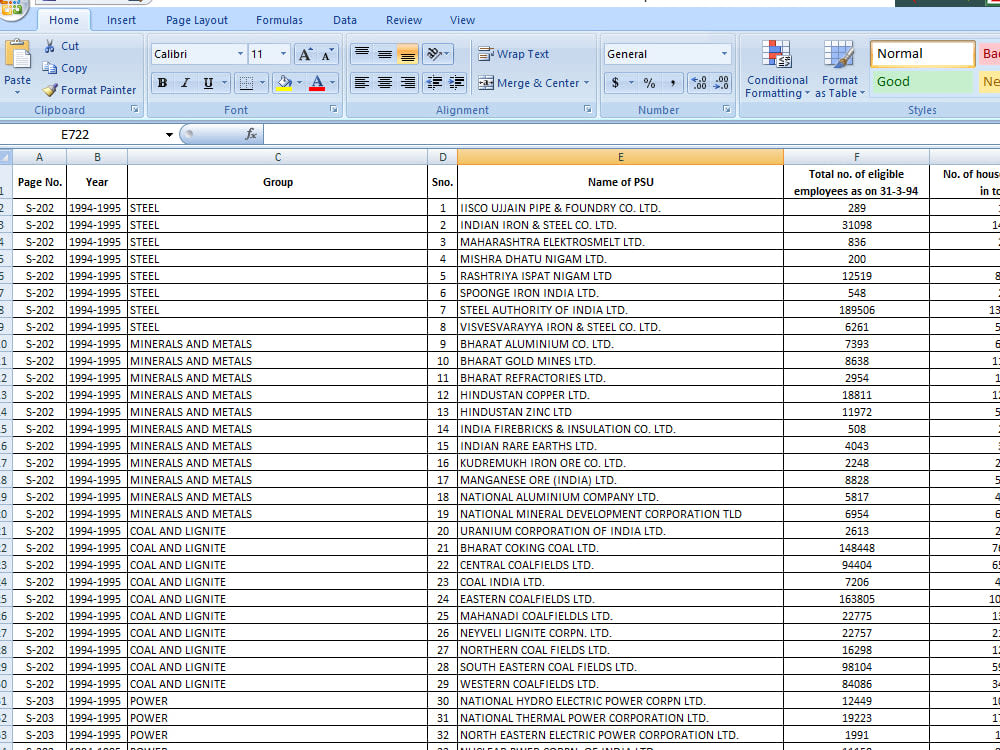Click the Paste clipboard icon
1000x750 pixels.
pos(17,55)
